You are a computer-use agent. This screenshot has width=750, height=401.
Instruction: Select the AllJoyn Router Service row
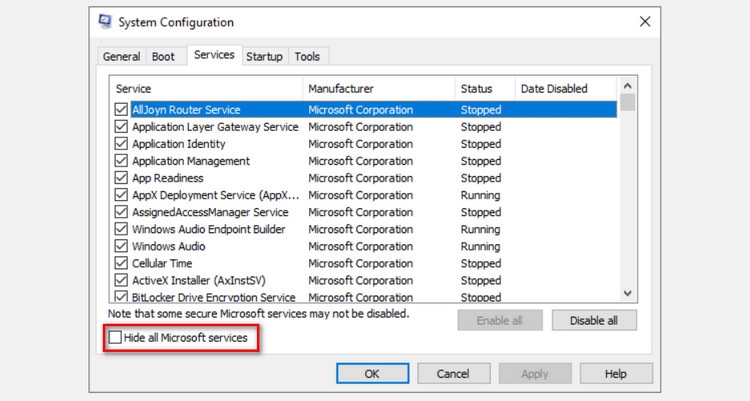pyautogui.click(x=364, y=110)
